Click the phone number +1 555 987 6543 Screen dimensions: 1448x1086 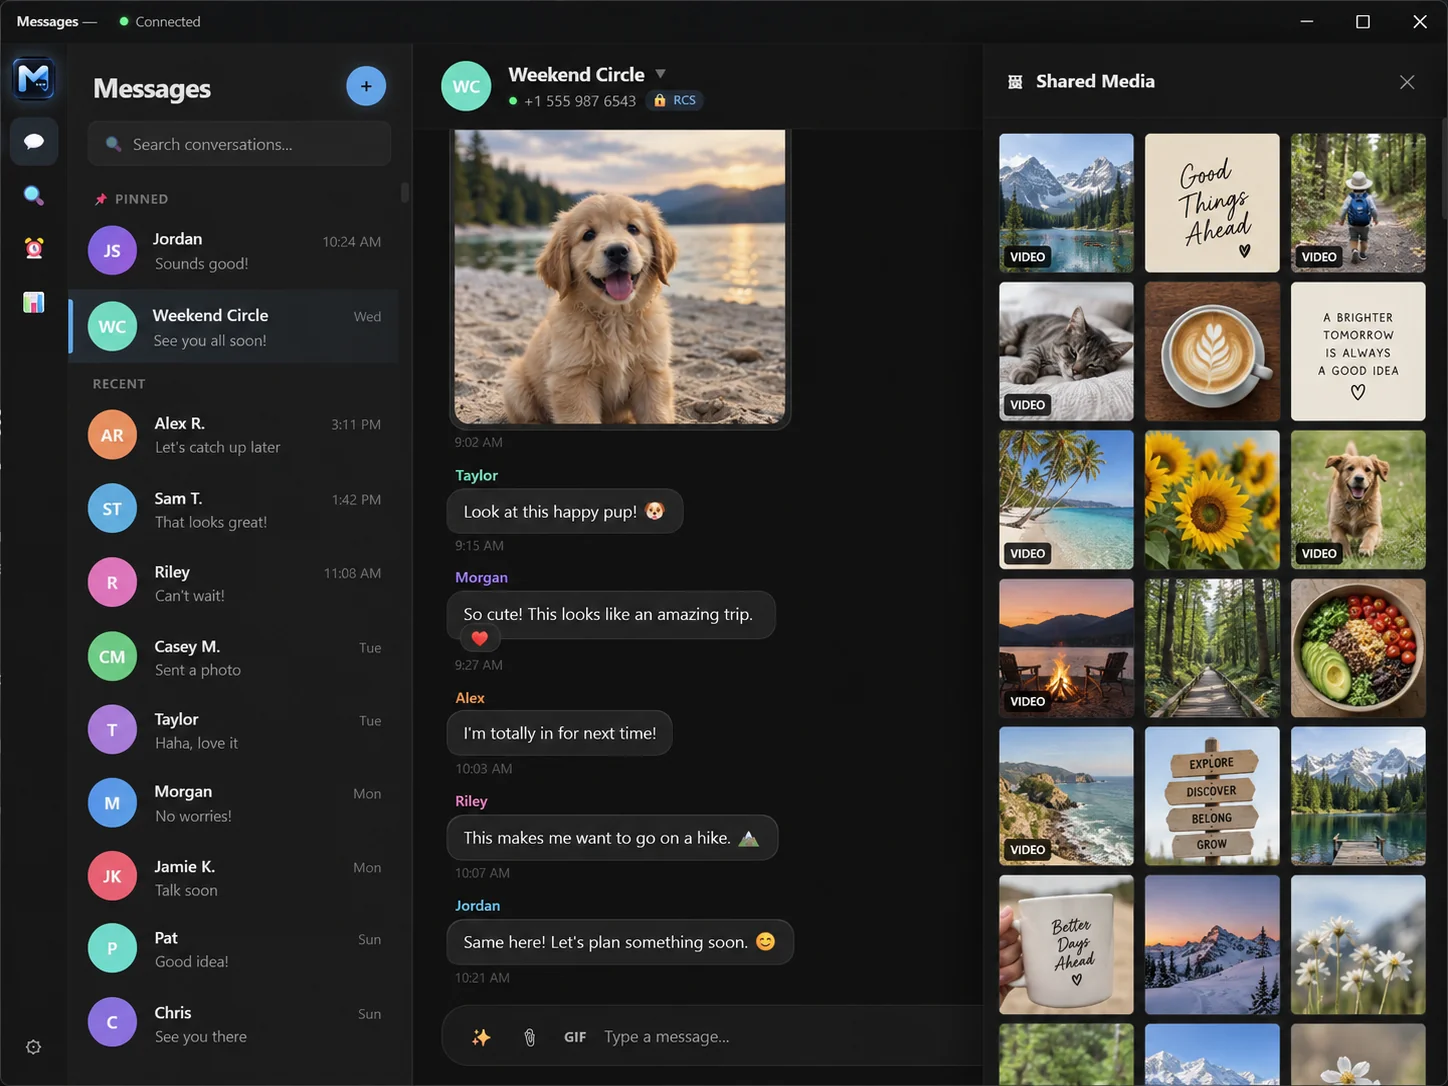click(580, 101)
